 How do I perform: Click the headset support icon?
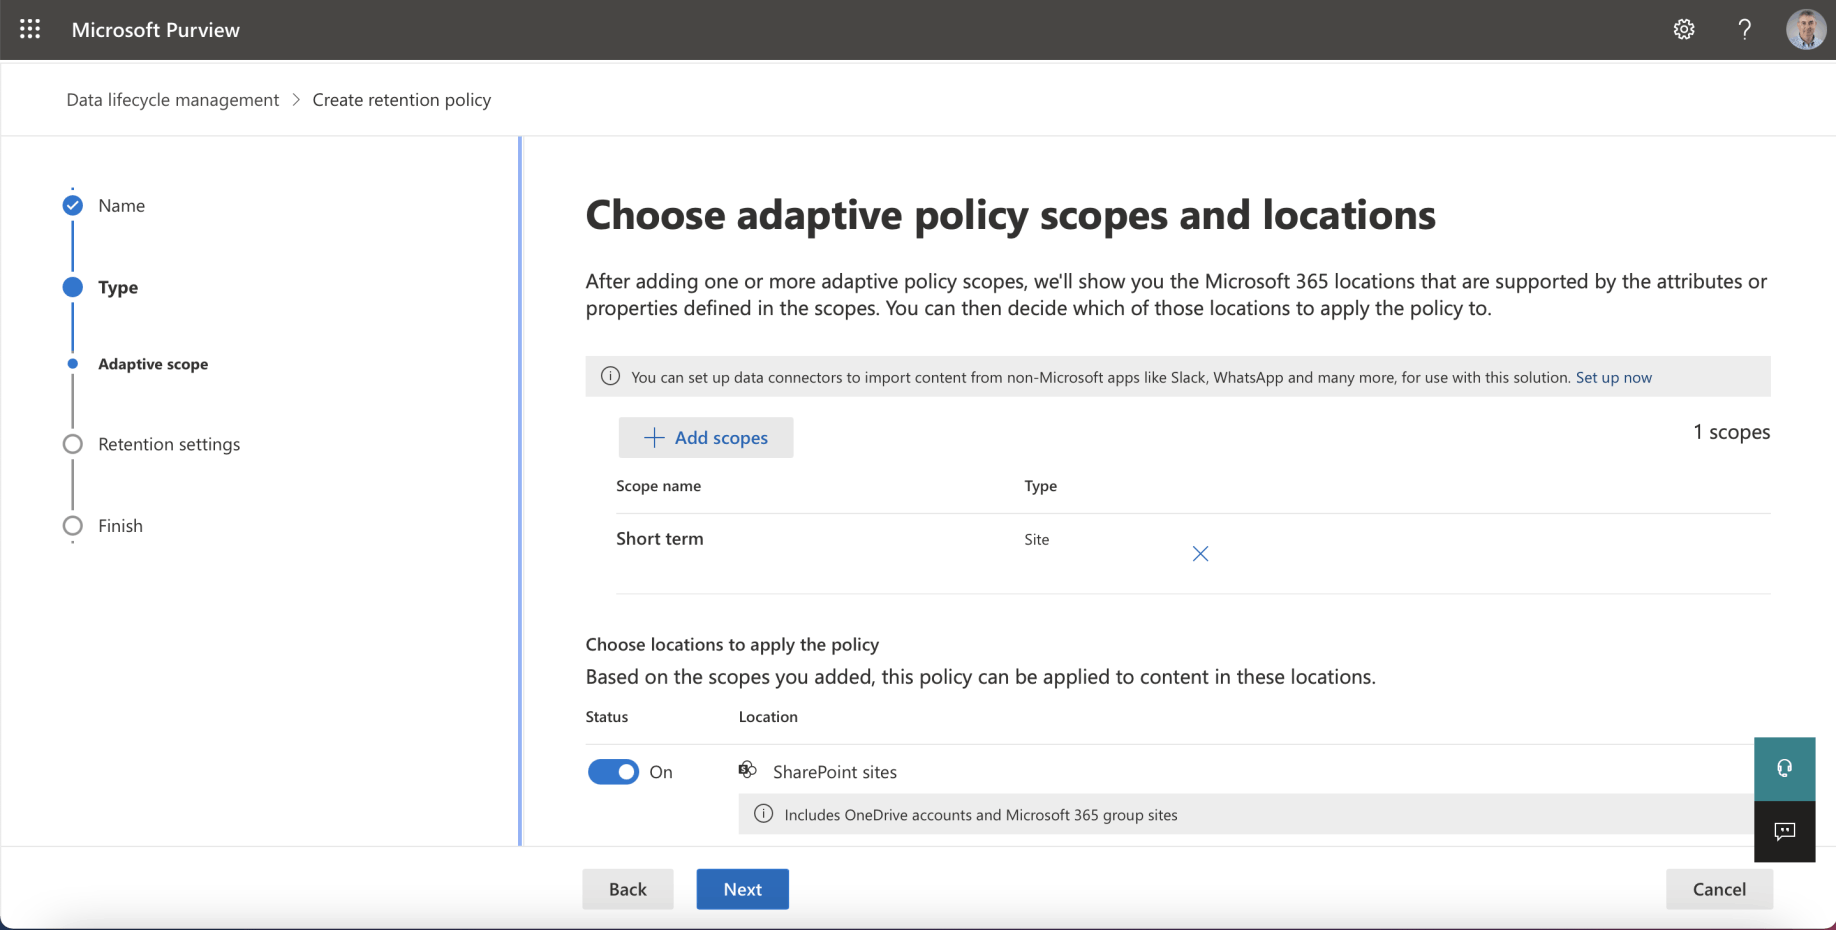pos(1784,768)
